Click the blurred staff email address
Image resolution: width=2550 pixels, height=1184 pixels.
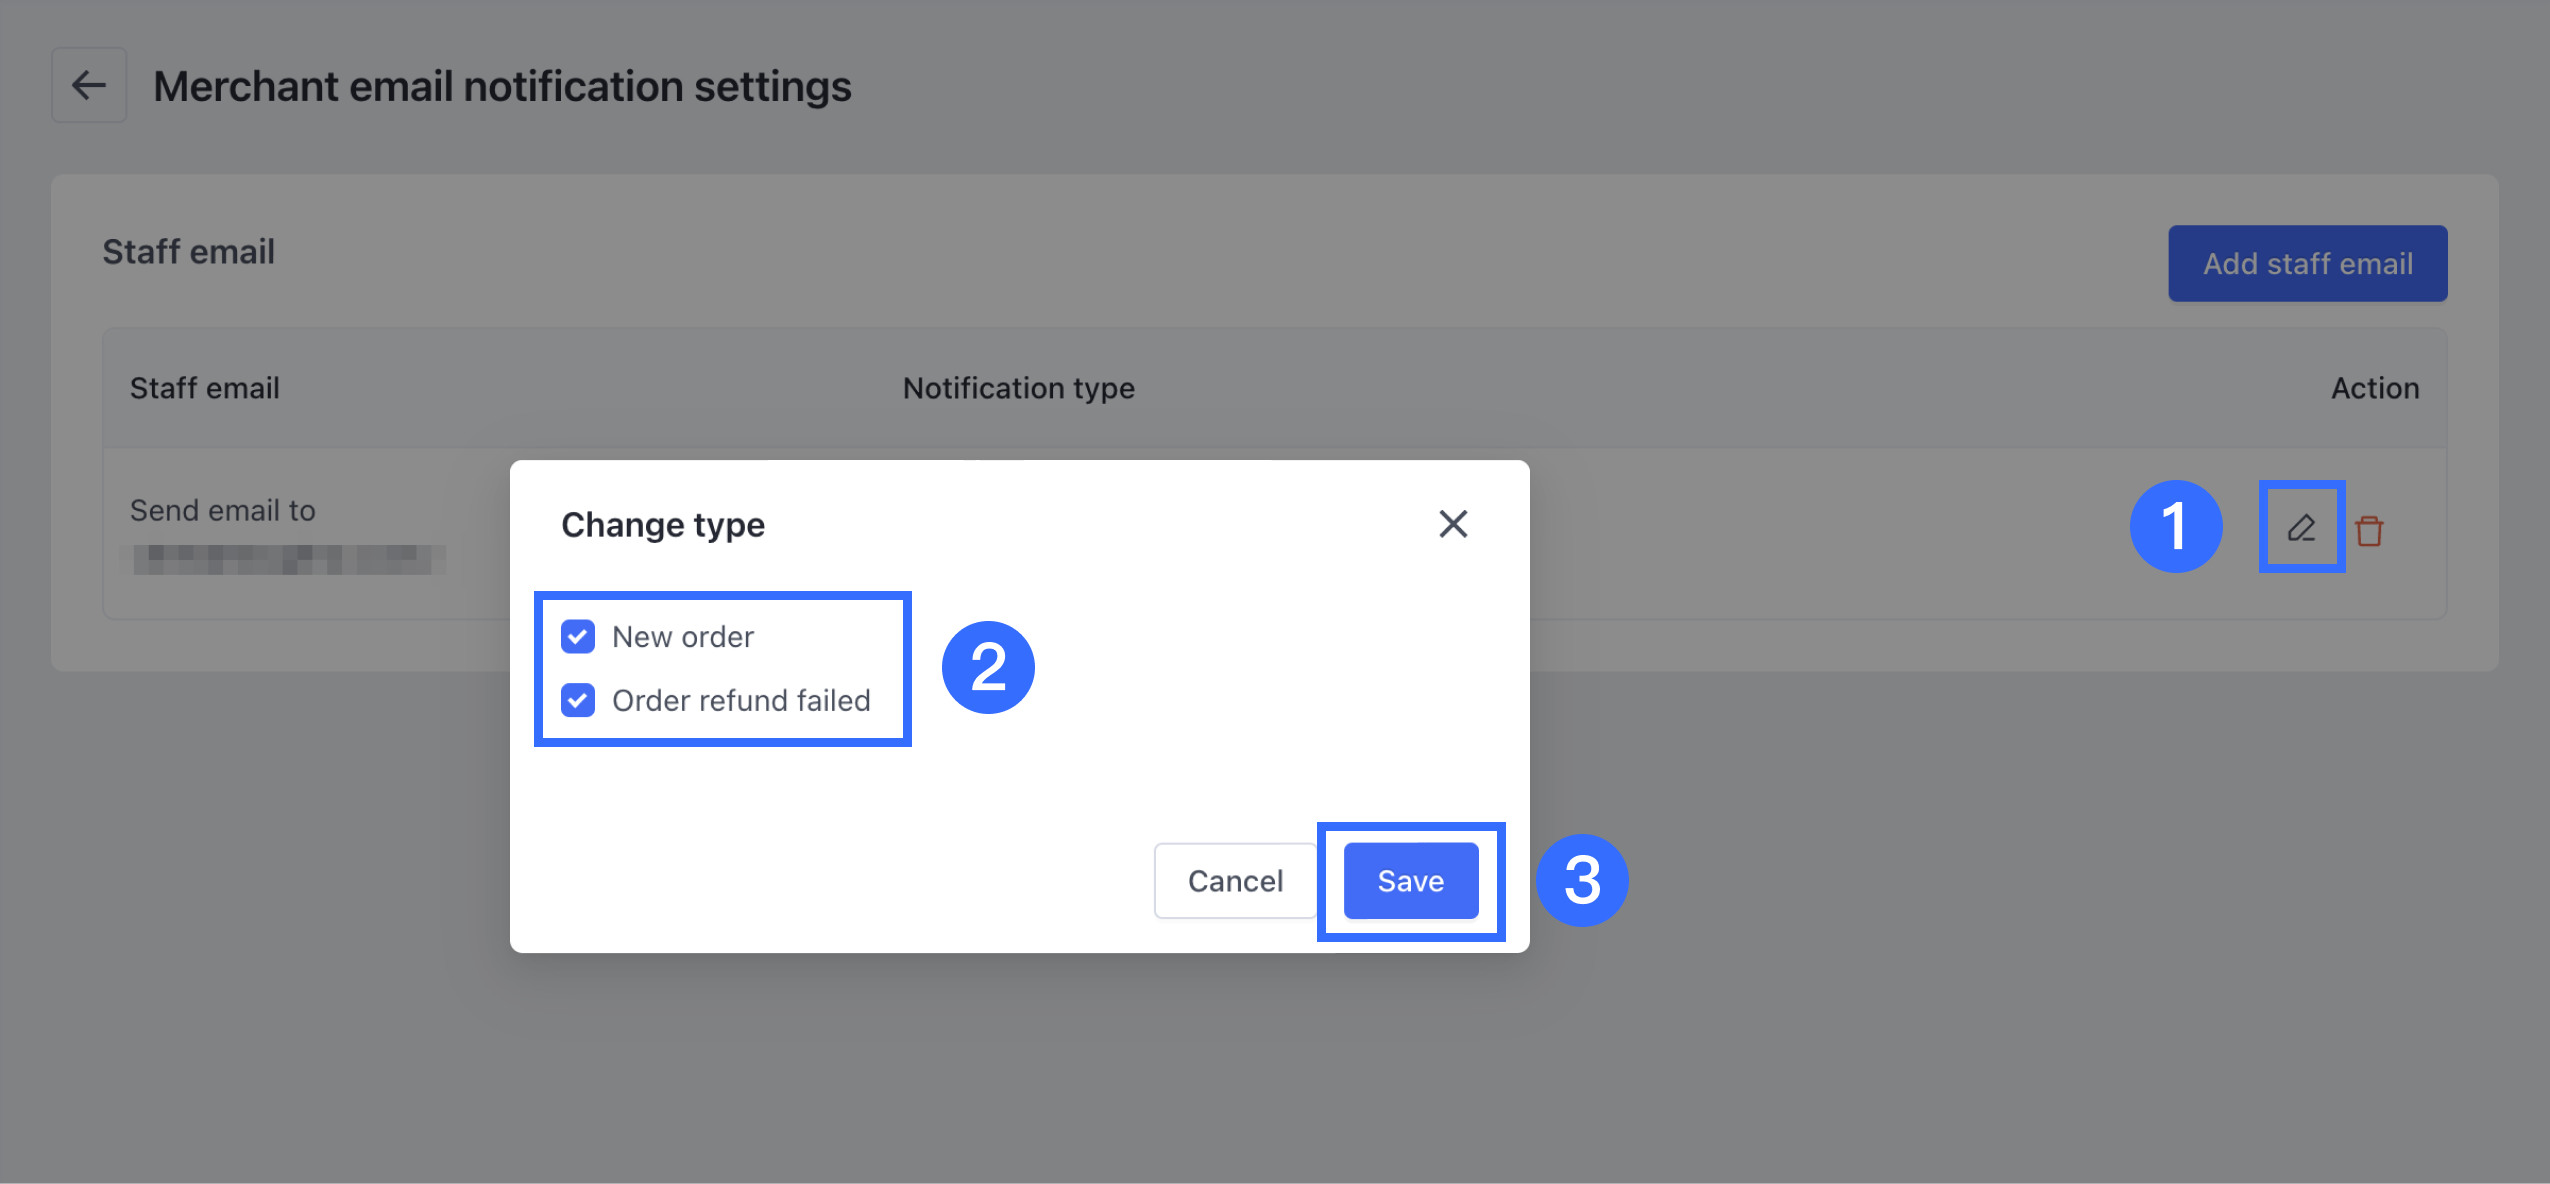285,559
